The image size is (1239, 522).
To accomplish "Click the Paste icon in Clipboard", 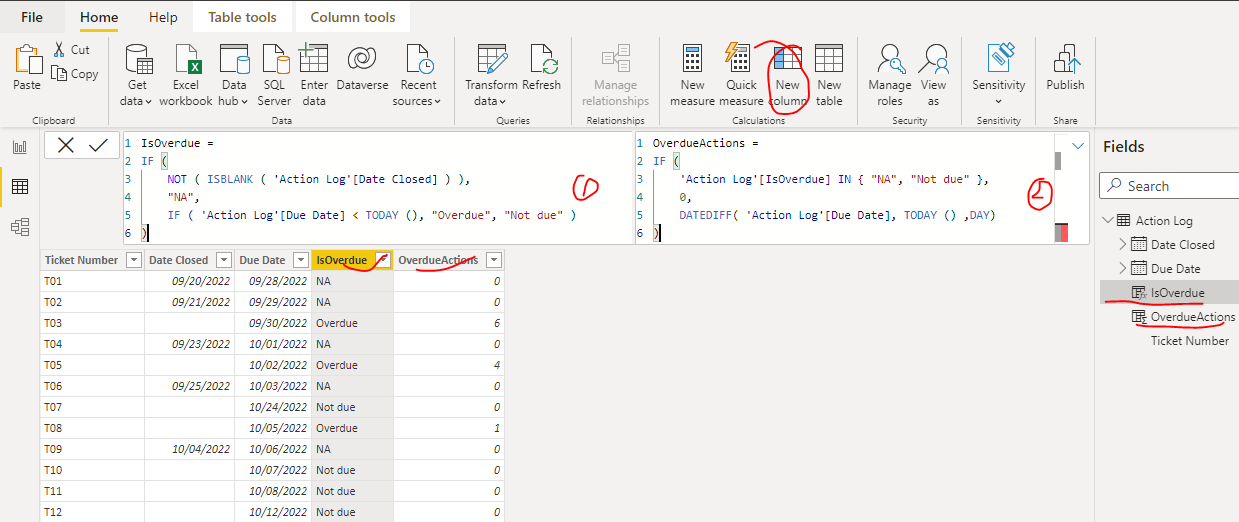I will coord(27,60).
